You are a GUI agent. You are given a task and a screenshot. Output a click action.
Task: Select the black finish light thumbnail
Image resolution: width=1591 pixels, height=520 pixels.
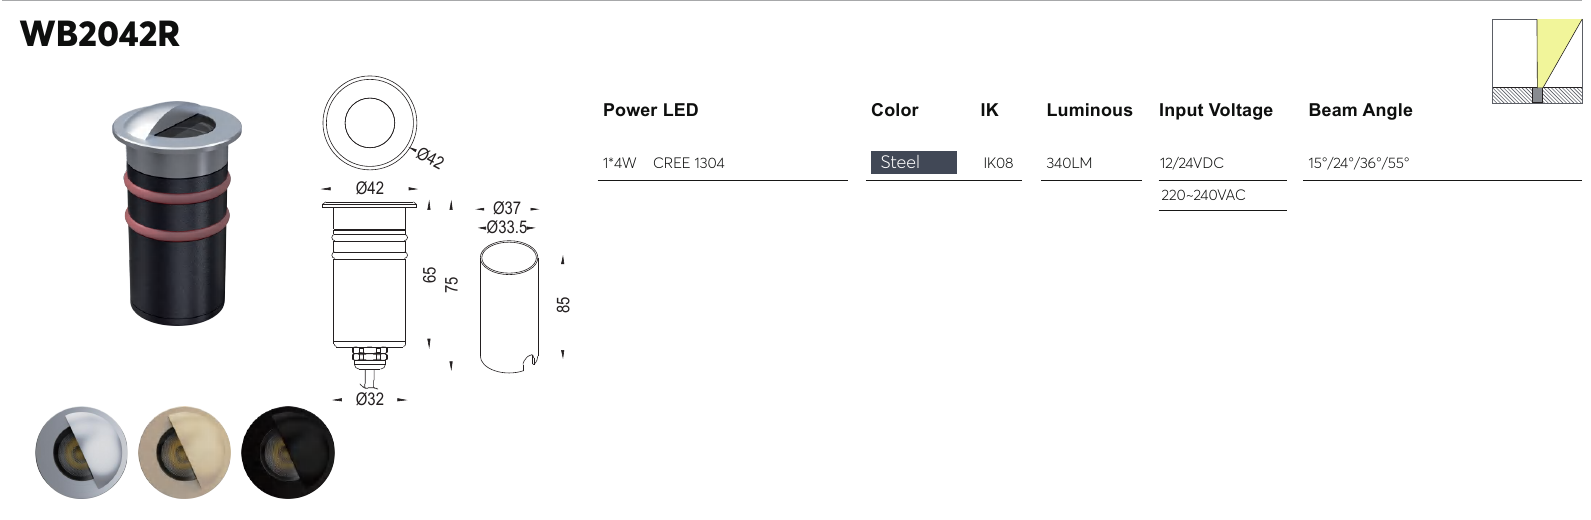click(x=288, y=452)
